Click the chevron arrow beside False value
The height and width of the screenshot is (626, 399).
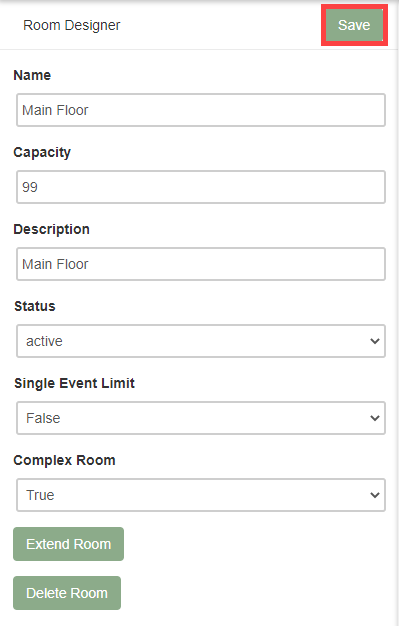375,418
